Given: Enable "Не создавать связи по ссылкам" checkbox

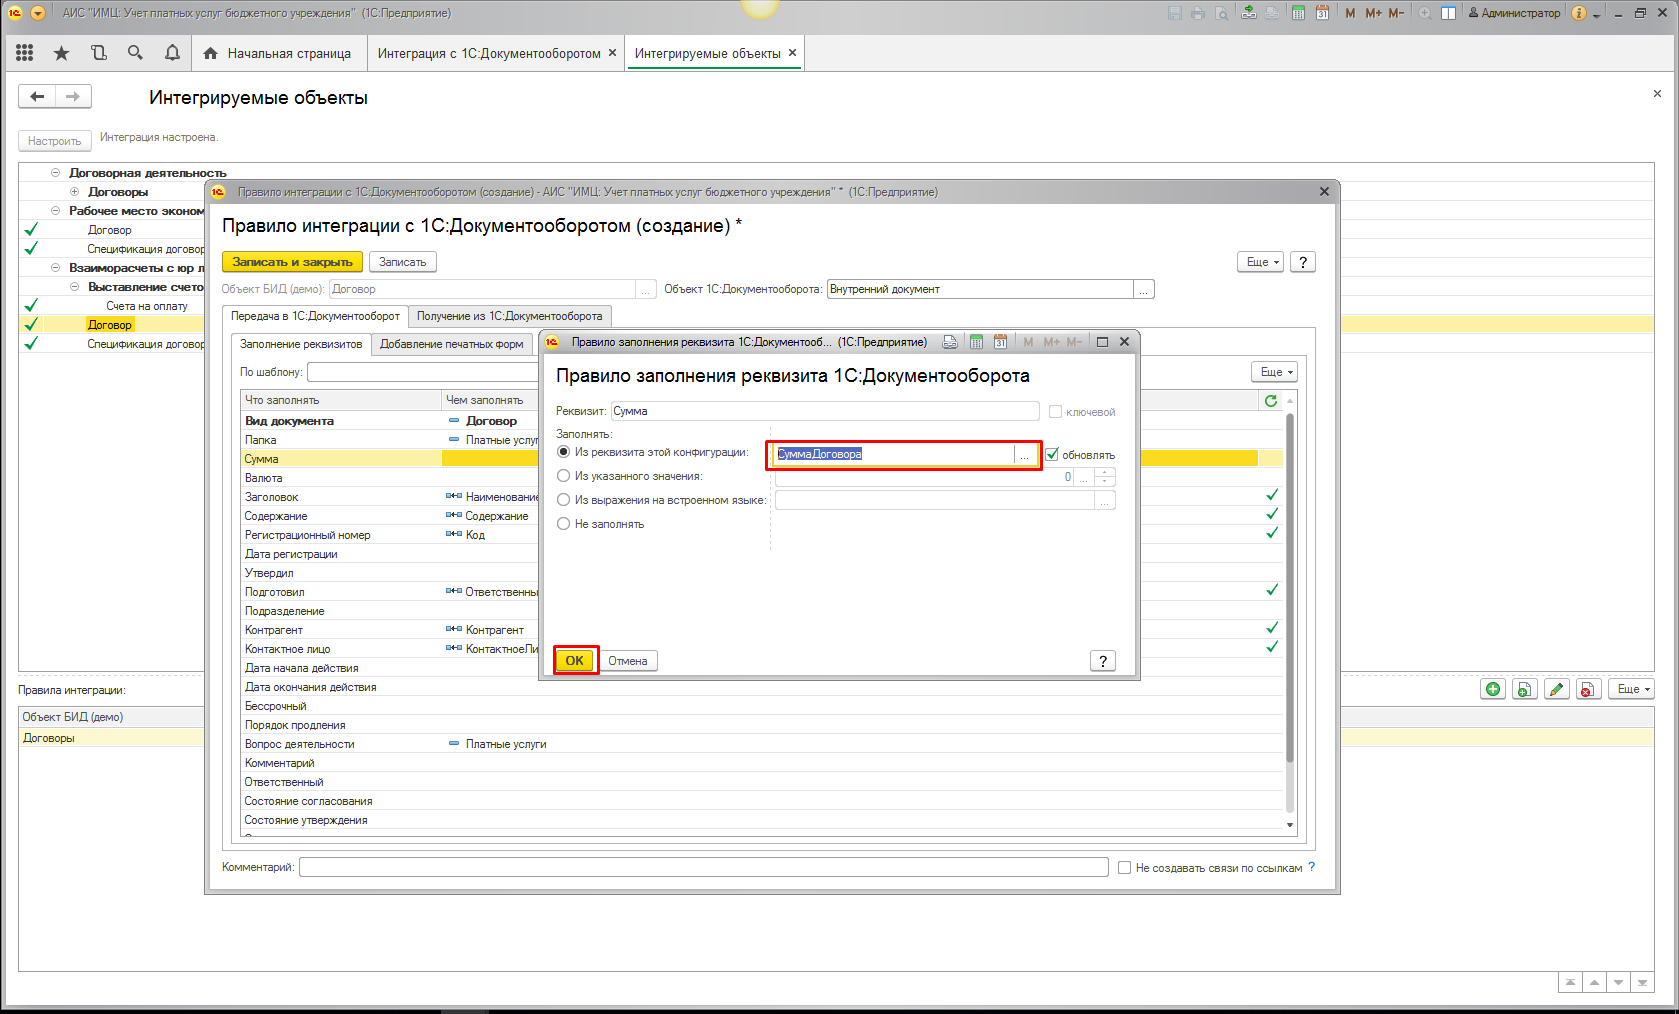Looking at the screenshot, I should pyautogui.click(x=1124, y=868).
